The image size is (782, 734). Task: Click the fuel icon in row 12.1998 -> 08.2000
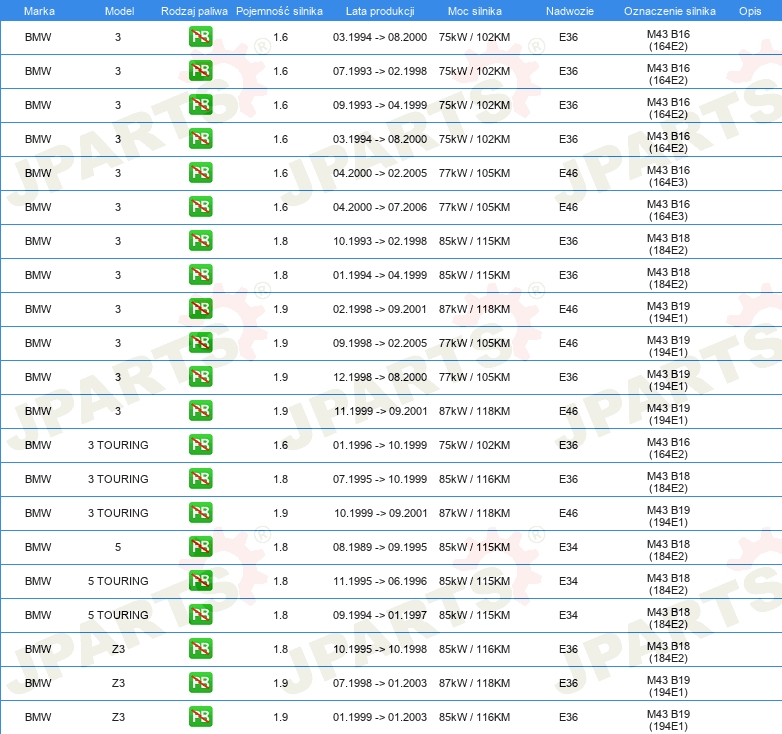(x=200, y=376)
